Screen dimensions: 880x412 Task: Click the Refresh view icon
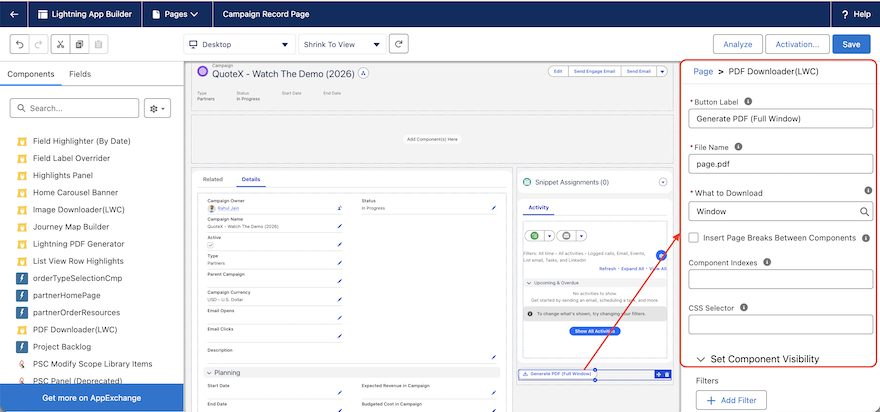pos(398,44)
